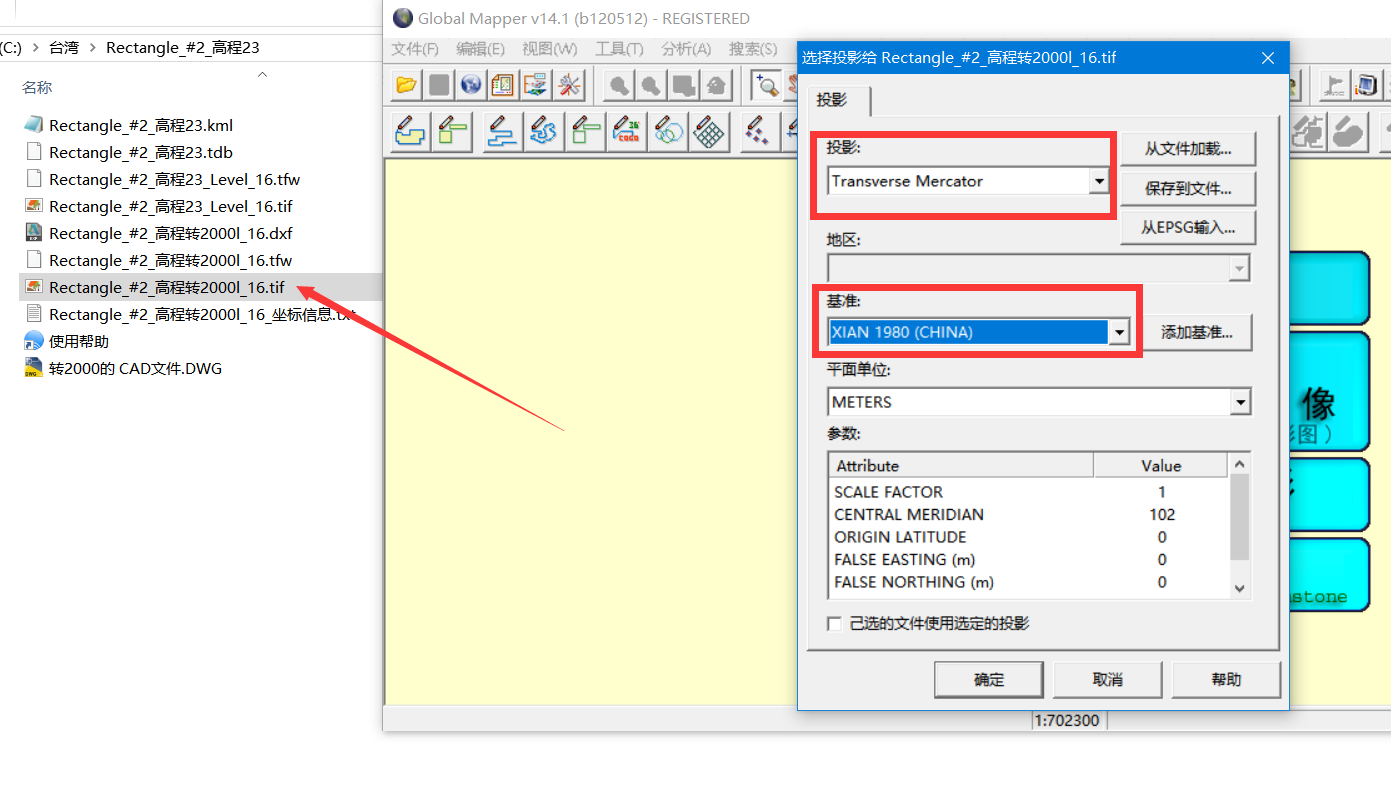Select the create line feature pencil tool
Screen dimensions: 1391x796
(x=502, y=131)
